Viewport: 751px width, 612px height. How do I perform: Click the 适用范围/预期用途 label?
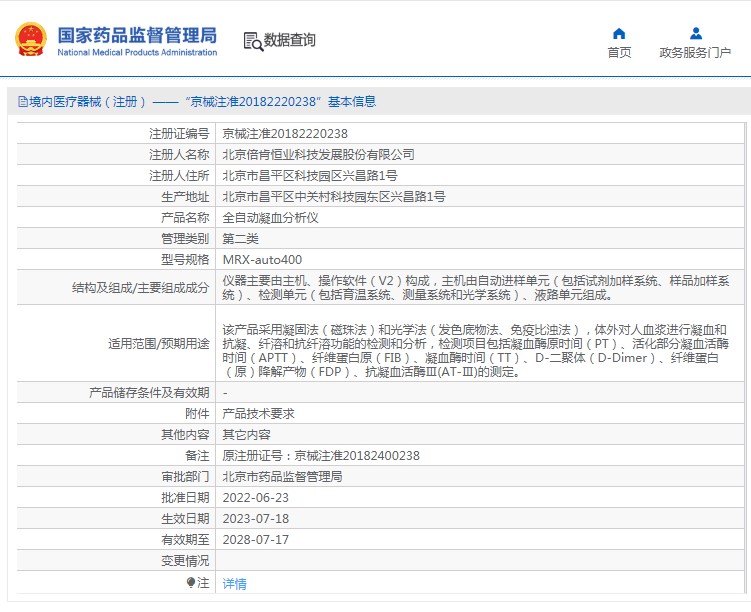159,344
